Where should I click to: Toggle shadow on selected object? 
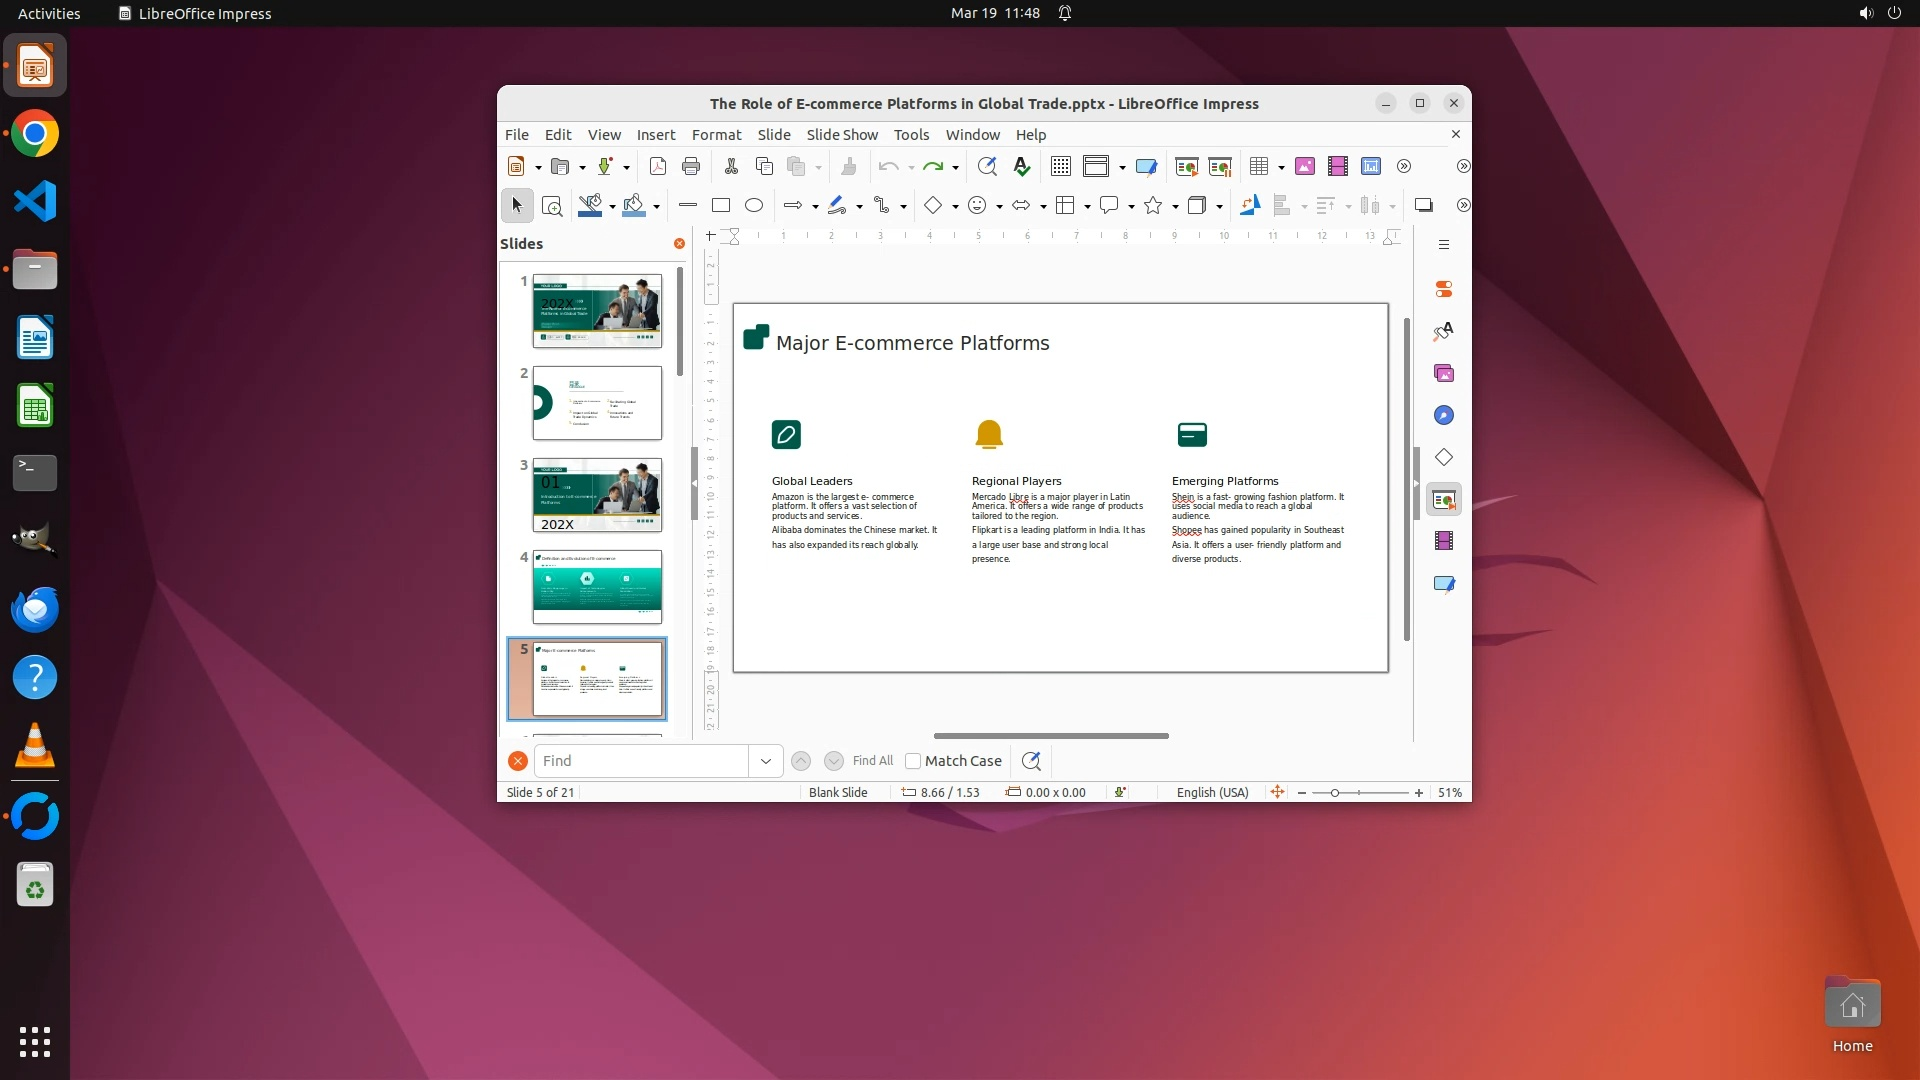(1423, 206)
